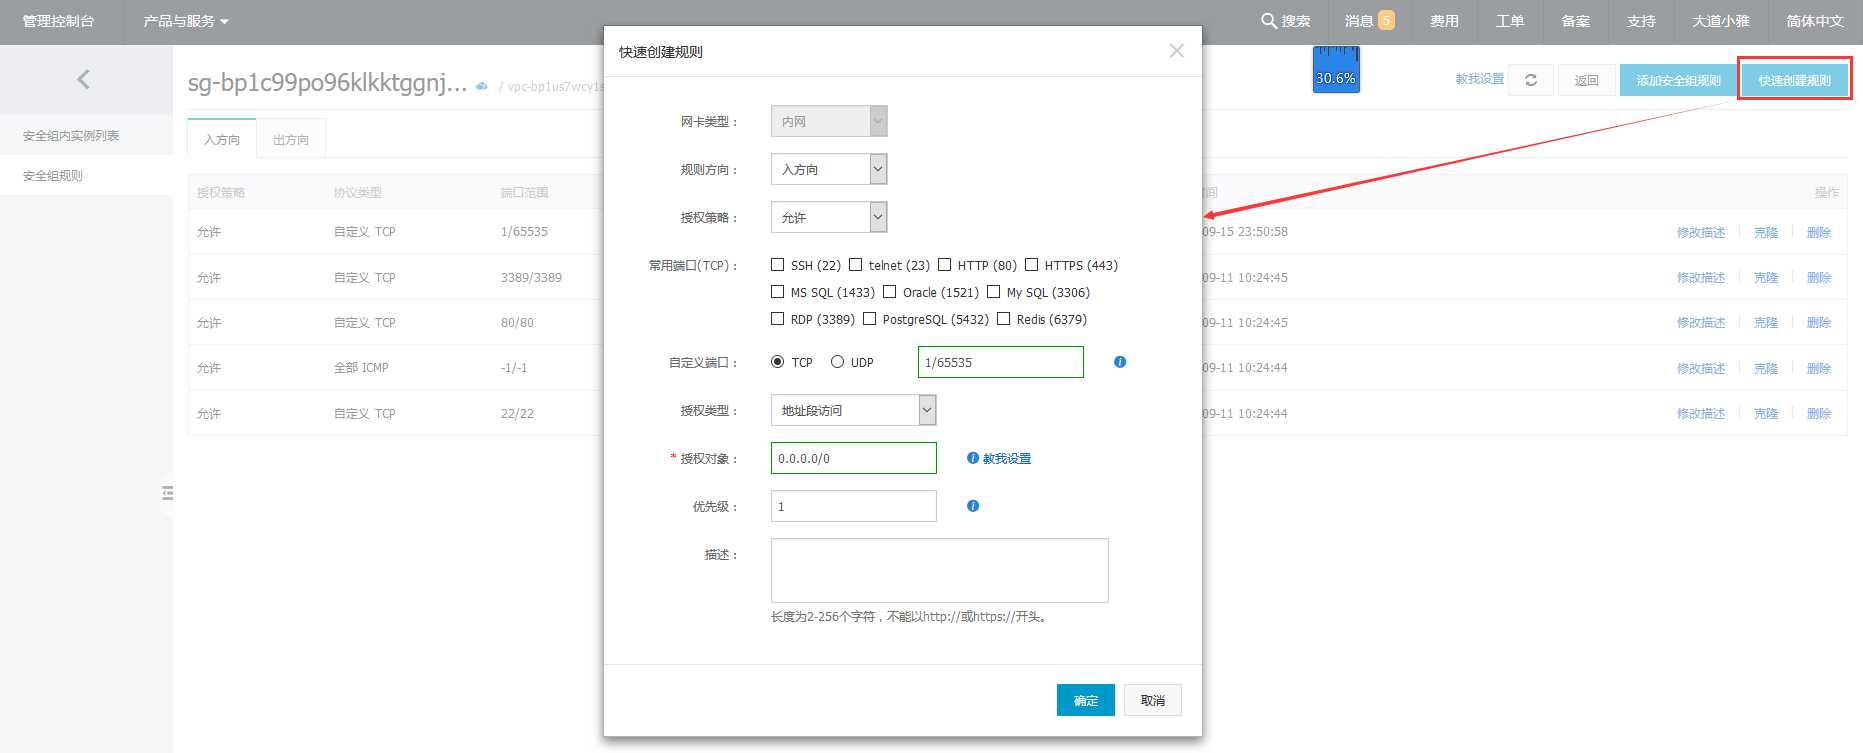
Task: Click the 授权对象 field with 0.0.0.0/0
Action: point(853,458)
